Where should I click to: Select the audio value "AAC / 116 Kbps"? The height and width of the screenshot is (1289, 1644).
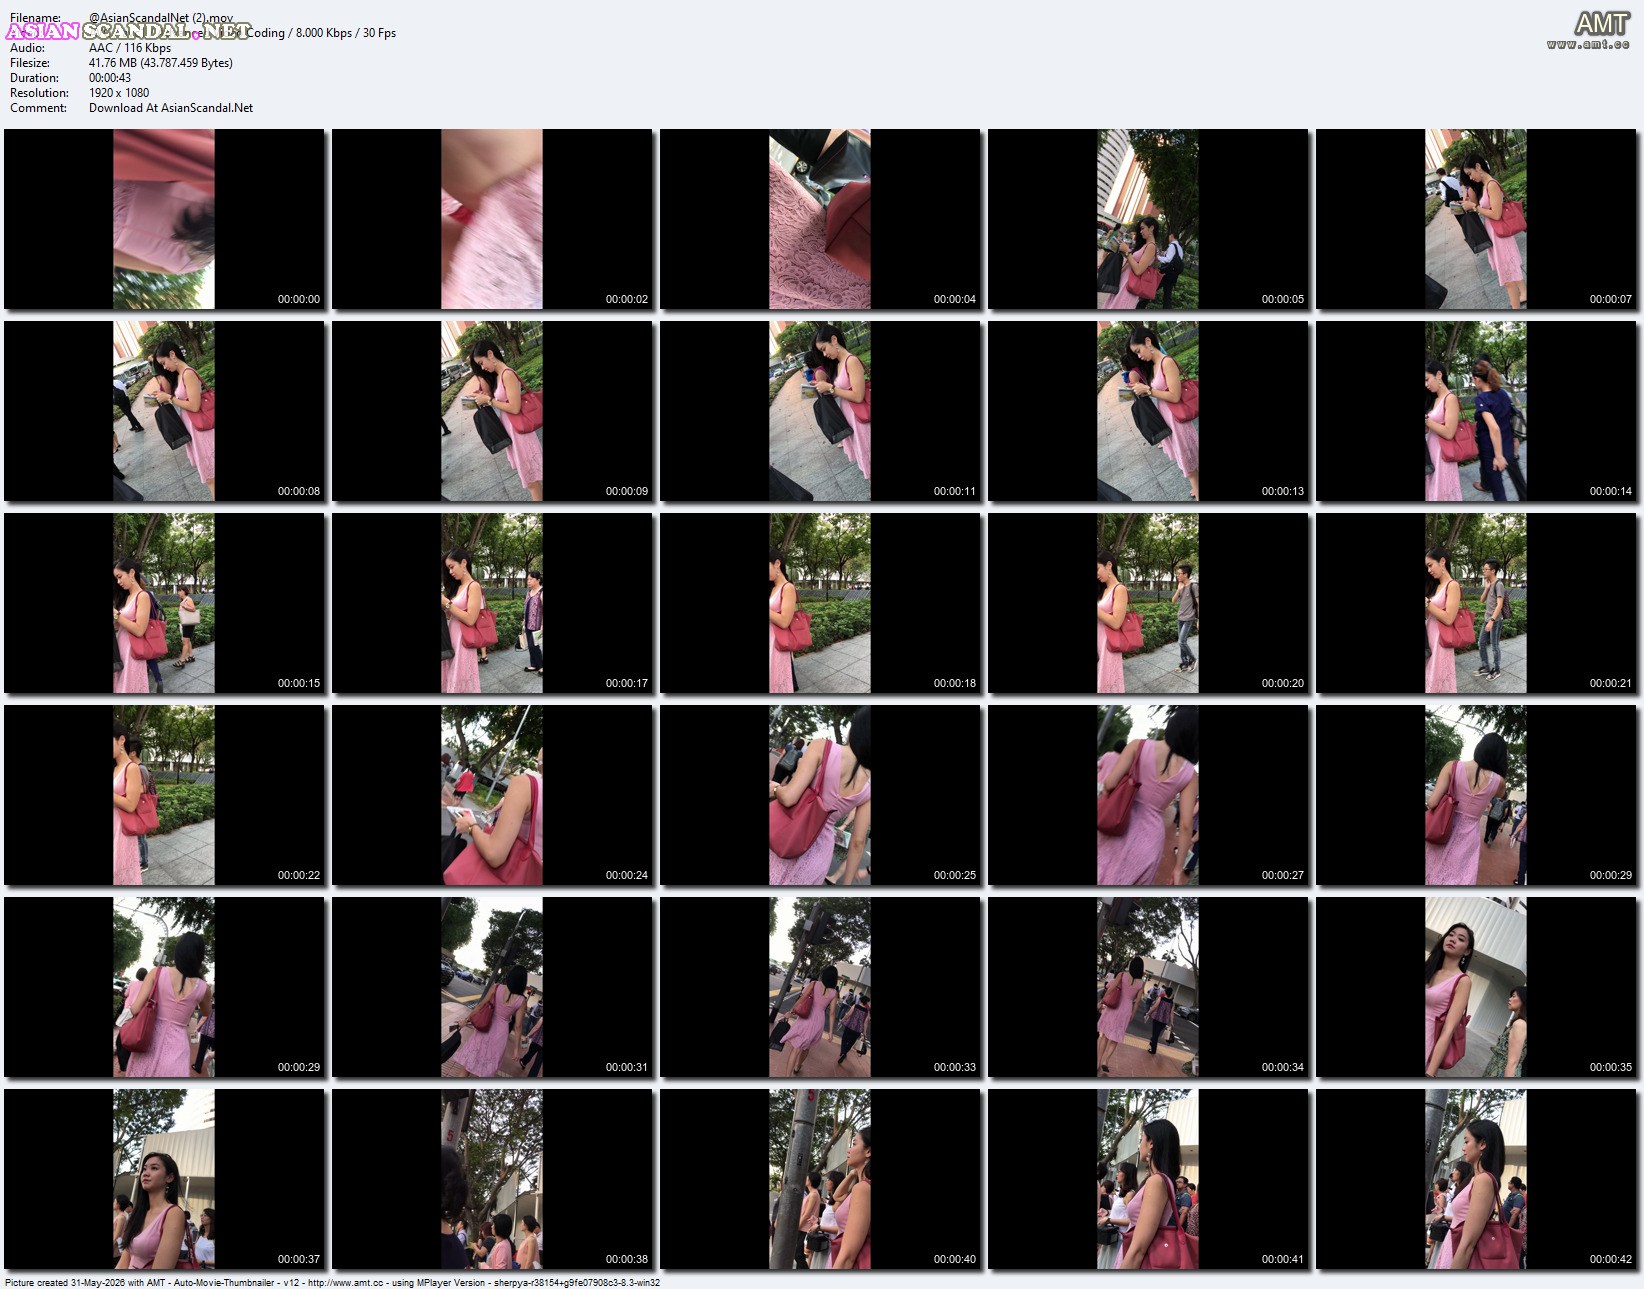tap(130, 48)
